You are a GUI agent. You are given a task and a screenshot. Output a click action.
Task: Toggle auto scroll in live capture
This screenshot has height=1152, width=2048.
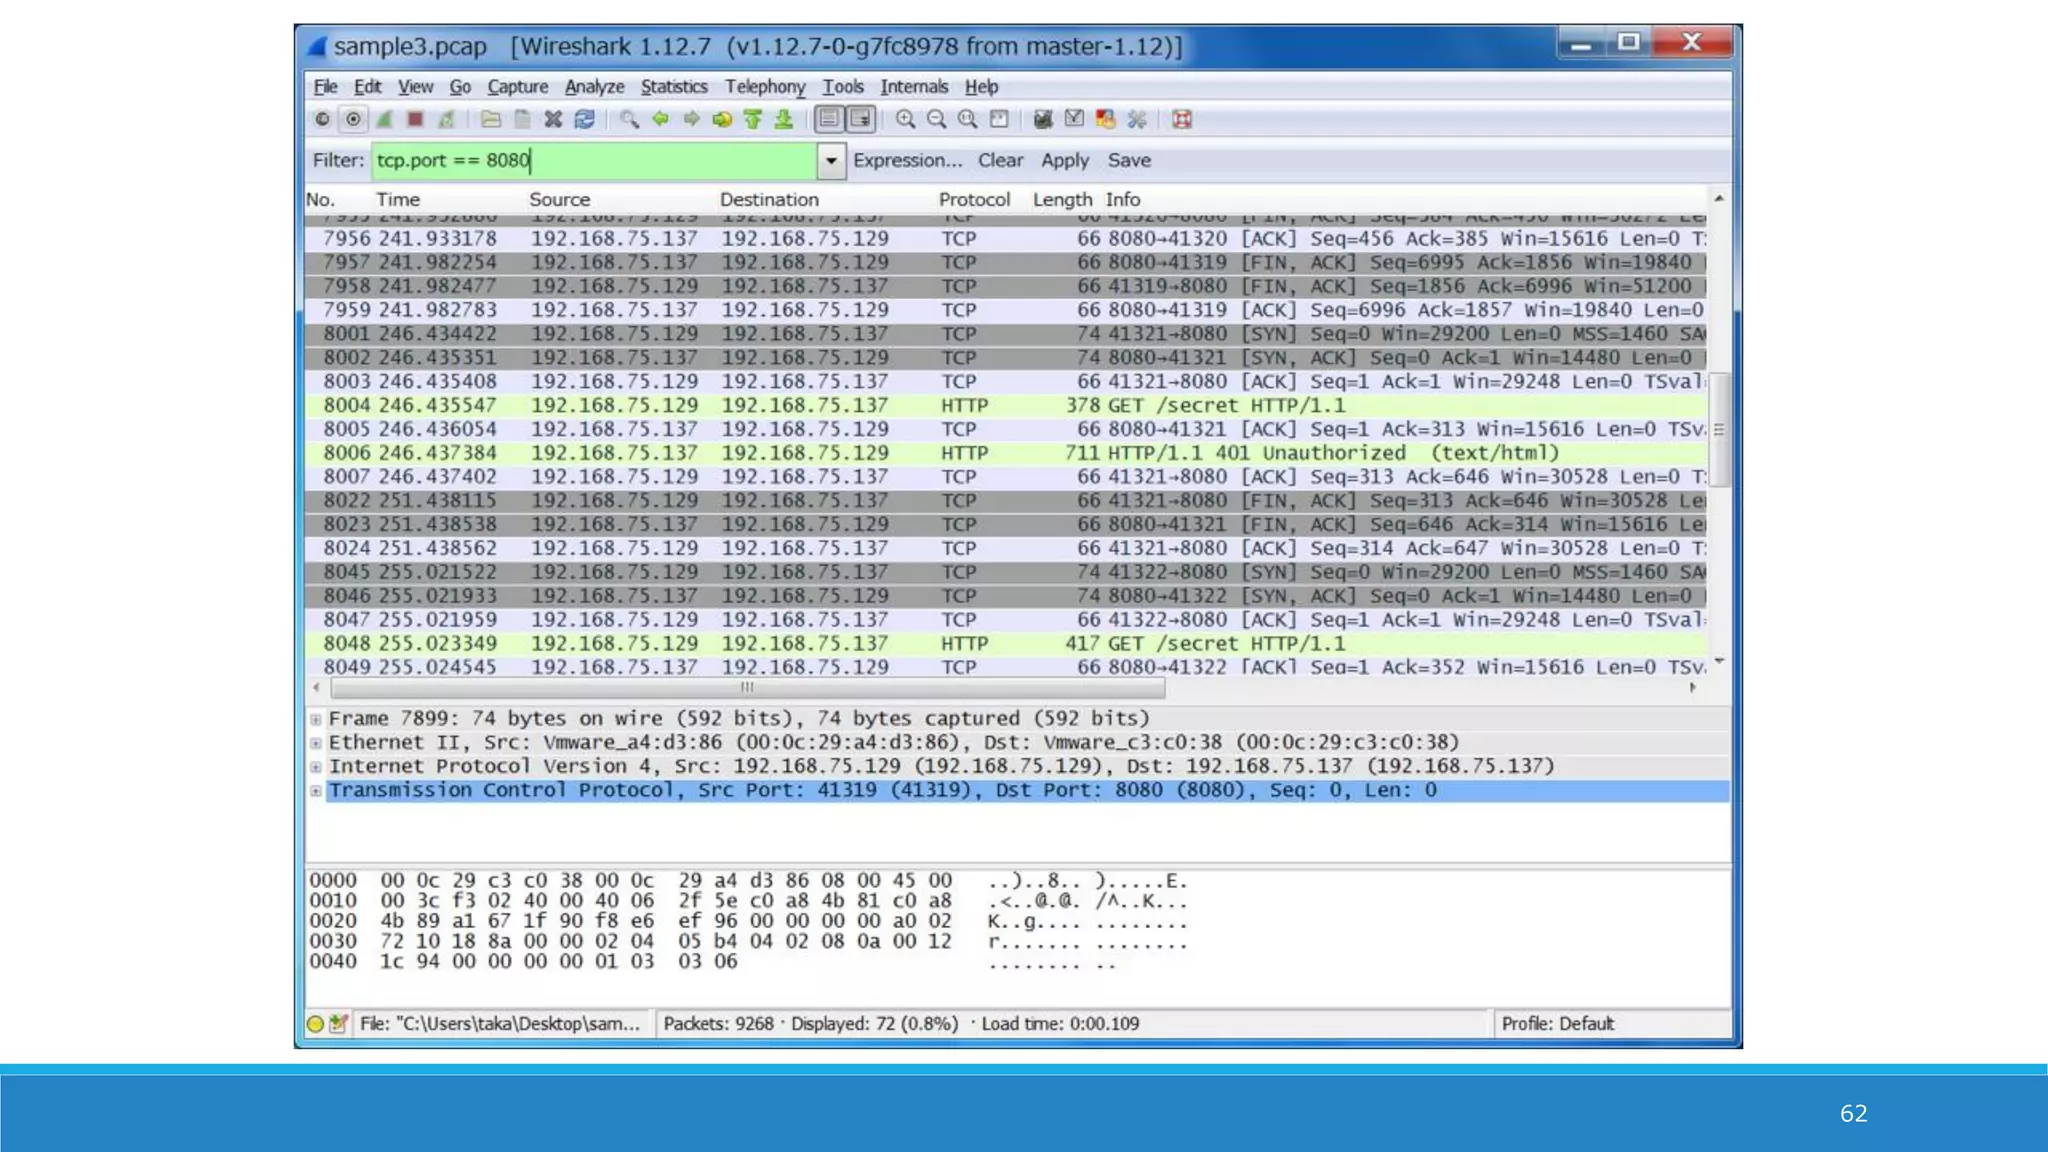point(860,120)
